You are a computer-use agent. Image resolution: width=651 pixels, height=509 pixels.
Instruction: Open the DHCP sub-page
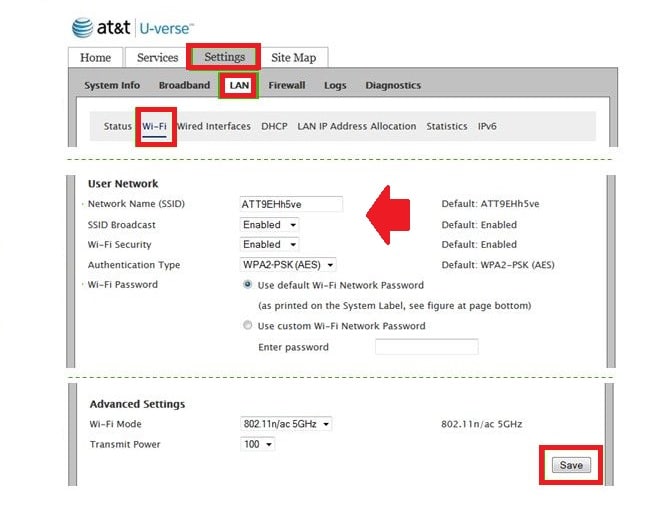[x=274, y=127]
